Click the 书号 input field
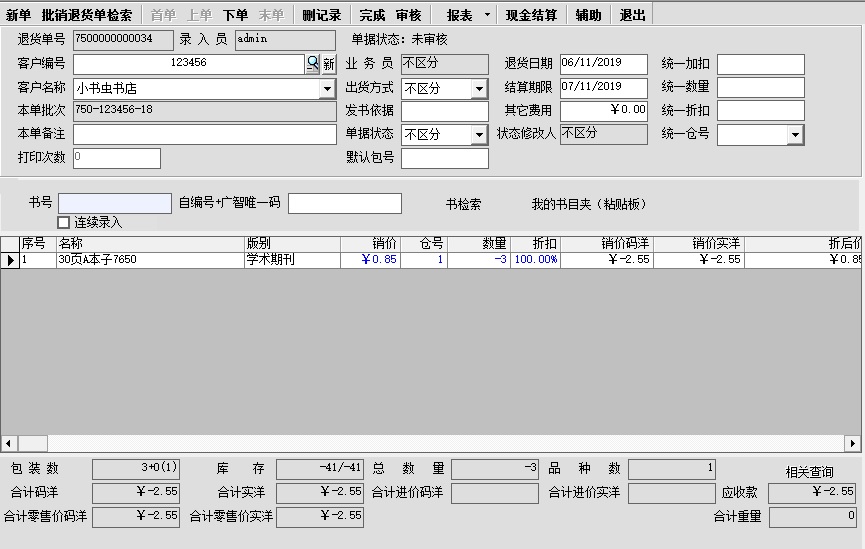The image size is (865, 549). click(115, 203)
